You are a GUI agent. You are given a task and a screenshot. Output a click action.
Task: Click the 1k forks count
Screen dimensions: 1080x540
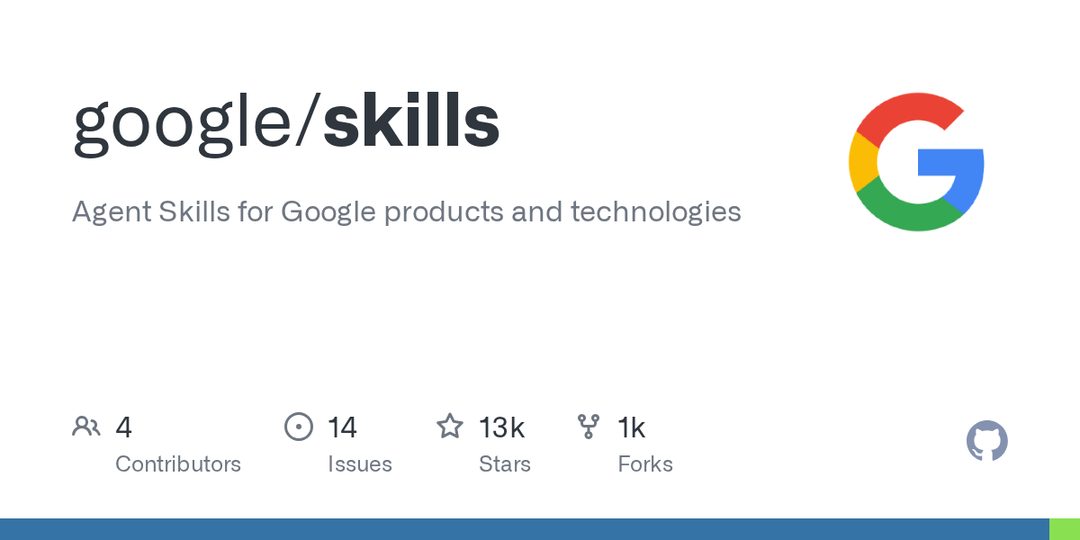click(631, 427)
